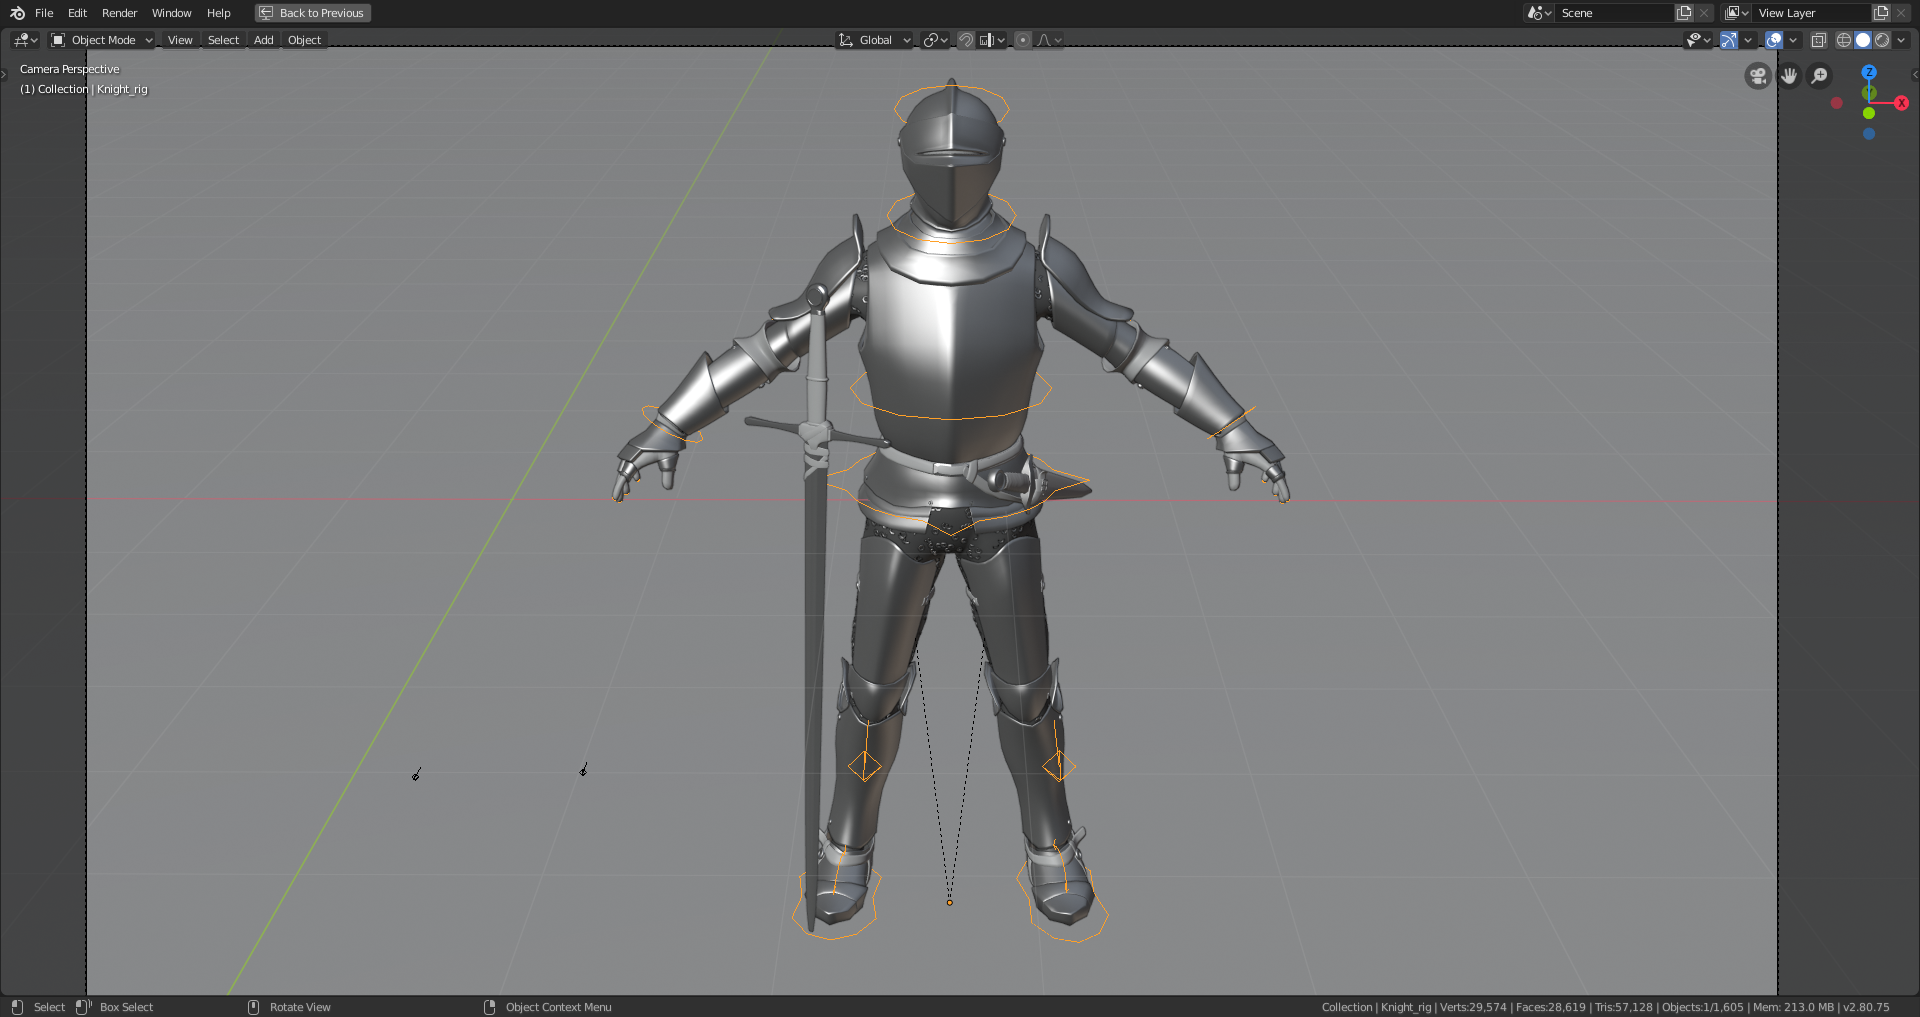Enable Toggle X-Ray in the header

[x=1820, y=40]
